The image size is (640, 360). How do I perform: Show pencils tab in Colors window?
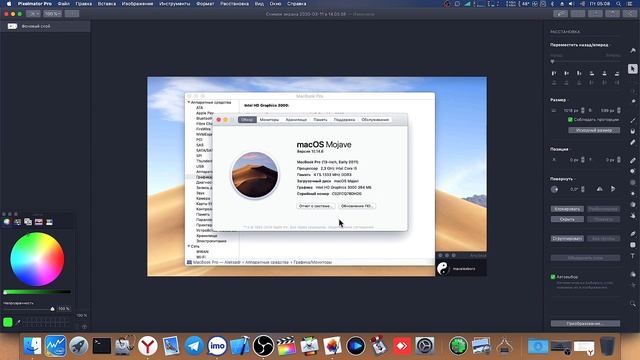tap(49, 222)
